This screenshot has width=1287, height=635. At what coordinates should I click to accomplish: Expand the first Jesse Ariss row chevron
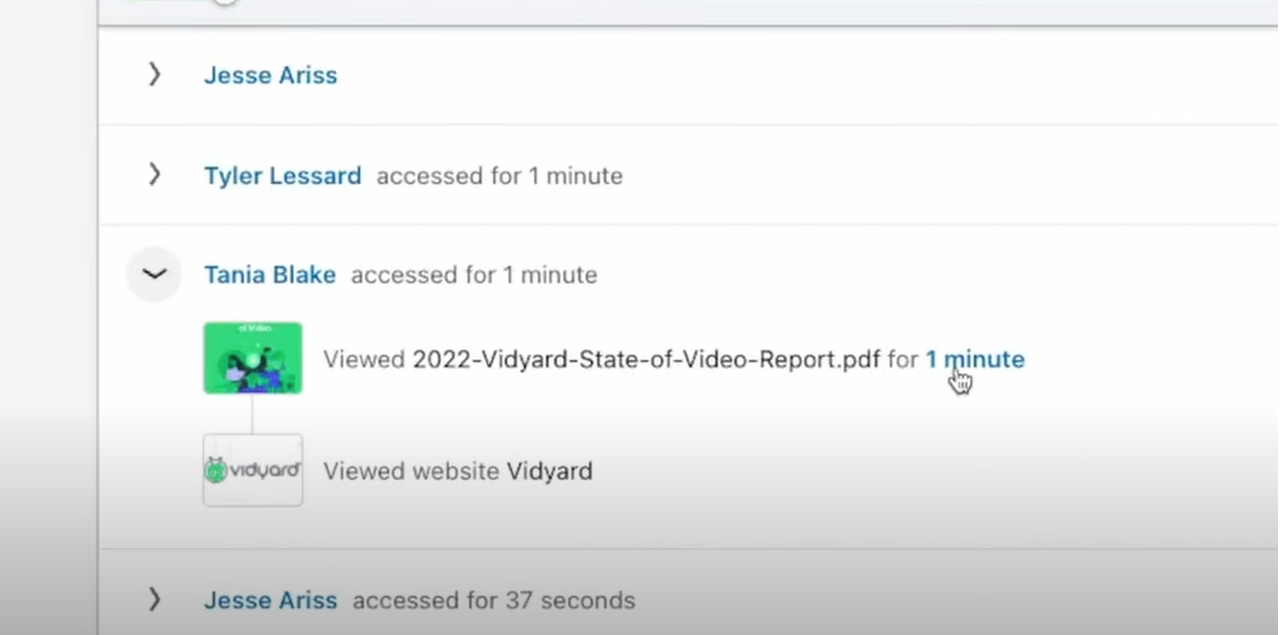click(x=154, y=74)
